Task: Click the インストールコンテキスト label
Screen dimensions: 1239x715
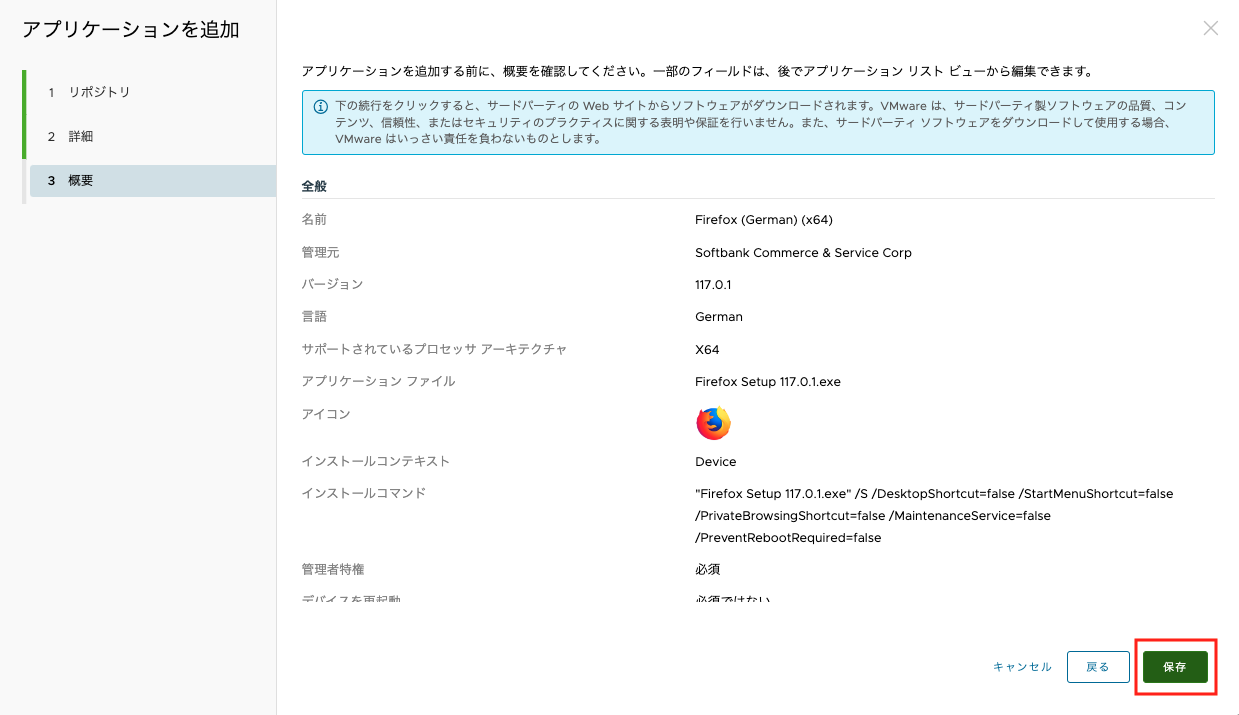Action: click(x=375, y=462)
